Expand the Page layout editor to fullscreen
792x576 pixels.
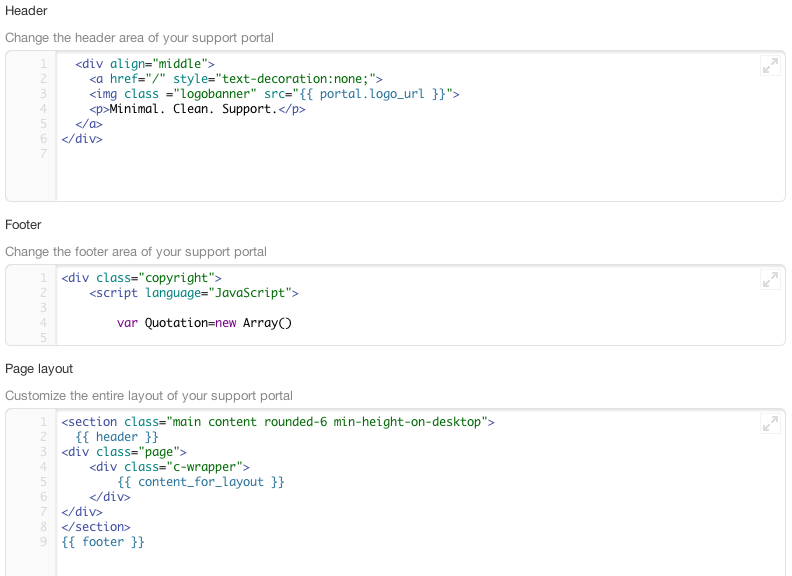point(770,423)
